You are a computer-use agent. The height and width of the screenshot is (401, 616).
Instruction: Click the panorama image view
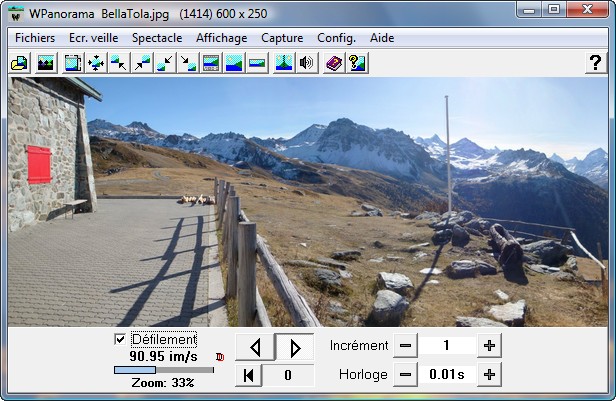[308, 202]
